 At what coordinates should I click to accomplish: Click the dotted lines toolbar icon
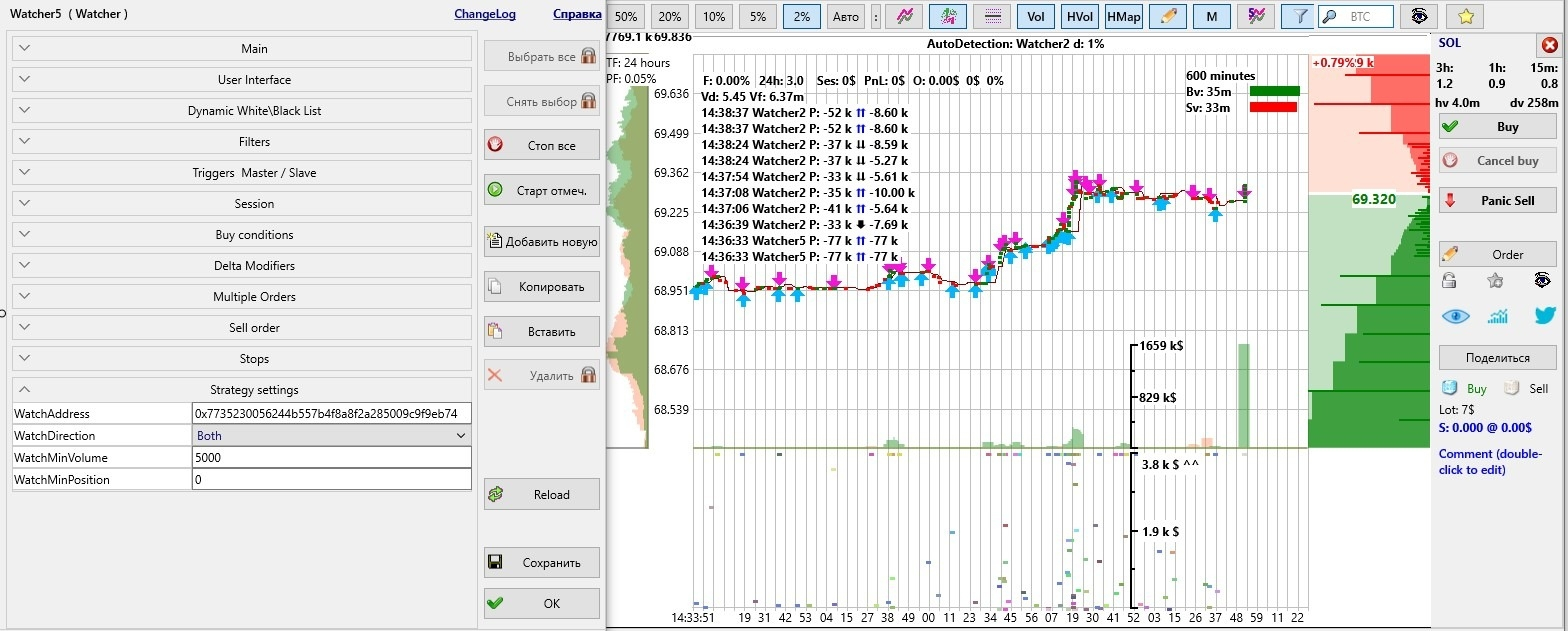992,16
